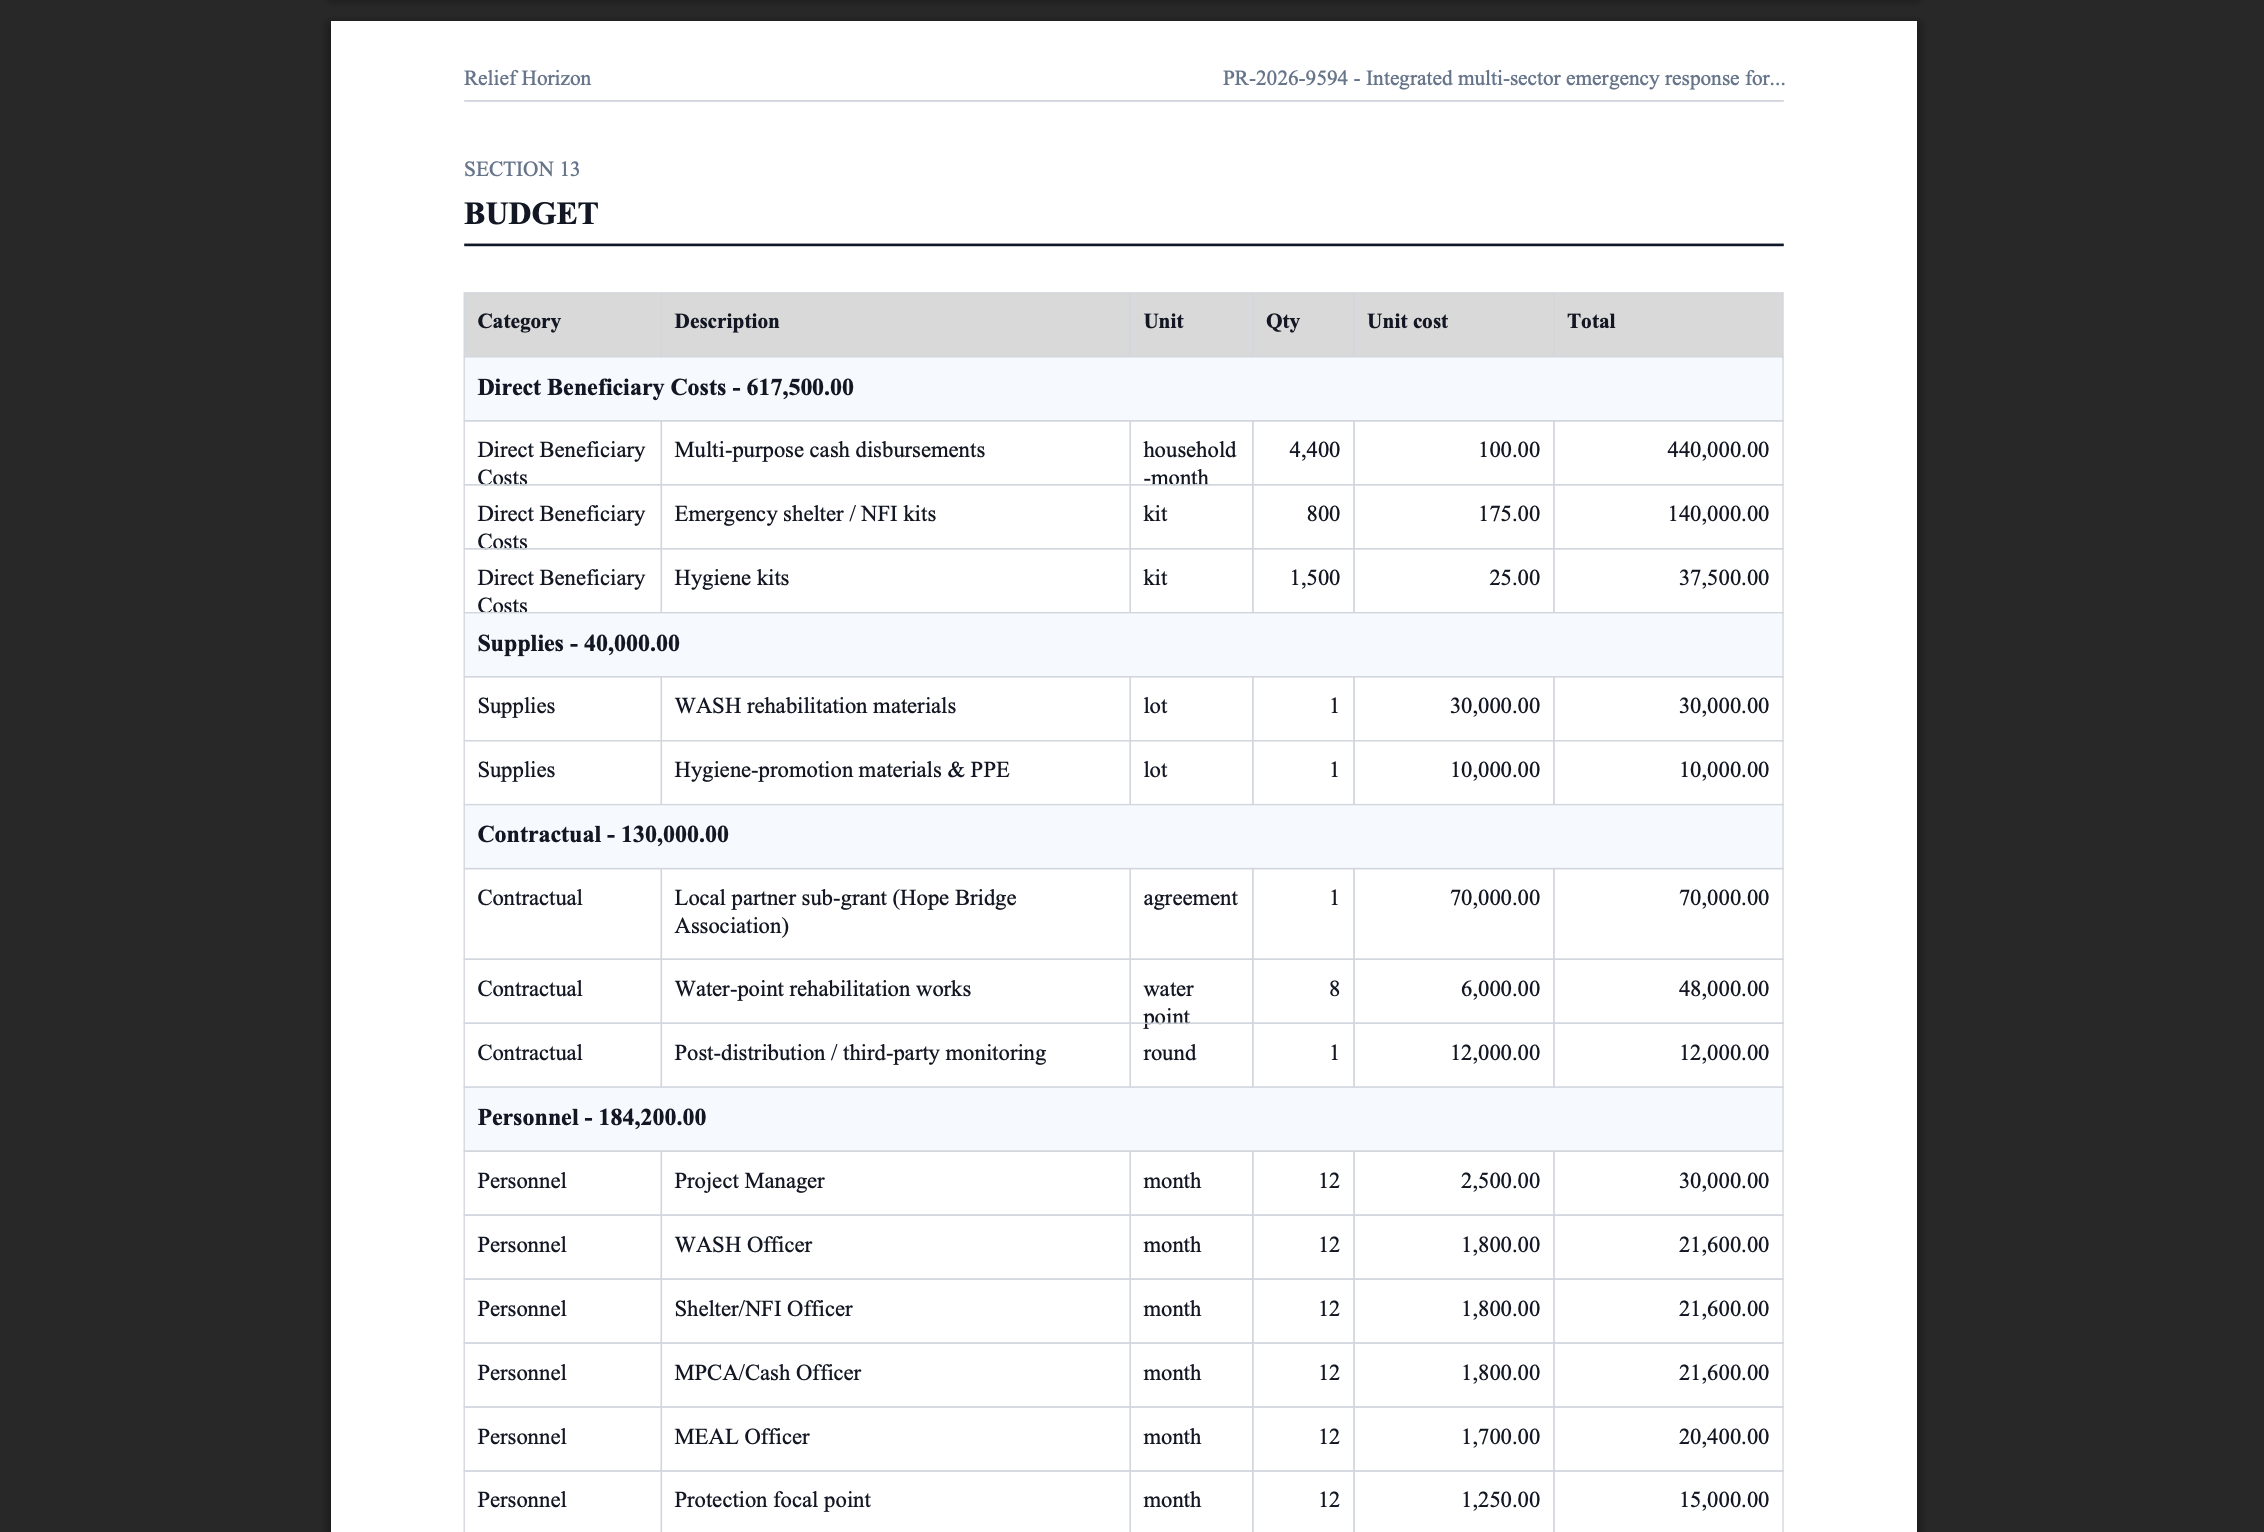The width and height of the screenshot is (2264, 1532).
Task: Click the unit cost '175.00'
Action: click(x=1508, y=514)
